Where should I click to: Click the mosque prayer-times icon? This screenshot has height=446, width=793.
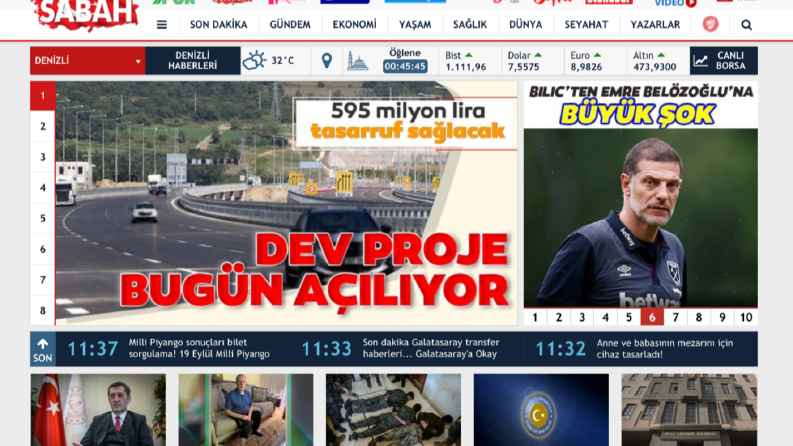click(x=358, y=61)
